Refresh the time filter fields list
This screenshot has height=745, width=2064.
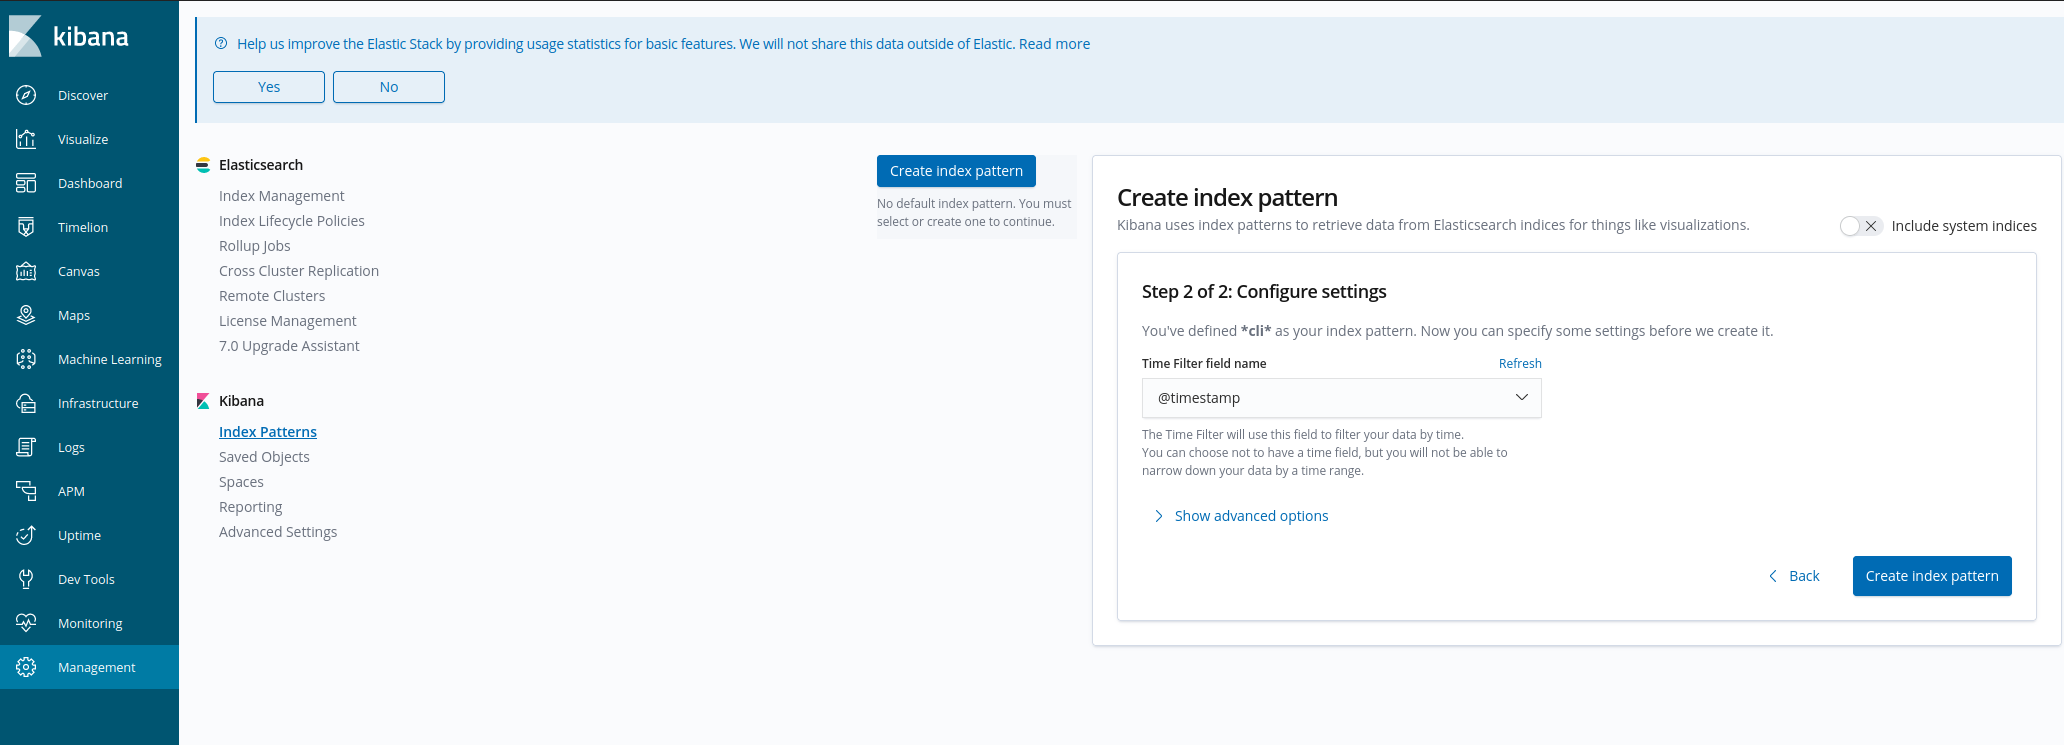(1520, 364)
